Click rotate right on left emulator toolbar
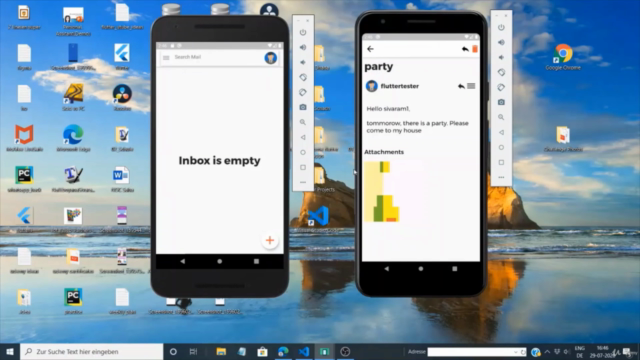The image size is (640, 360). pyautogui.click(x=303, y=92)
